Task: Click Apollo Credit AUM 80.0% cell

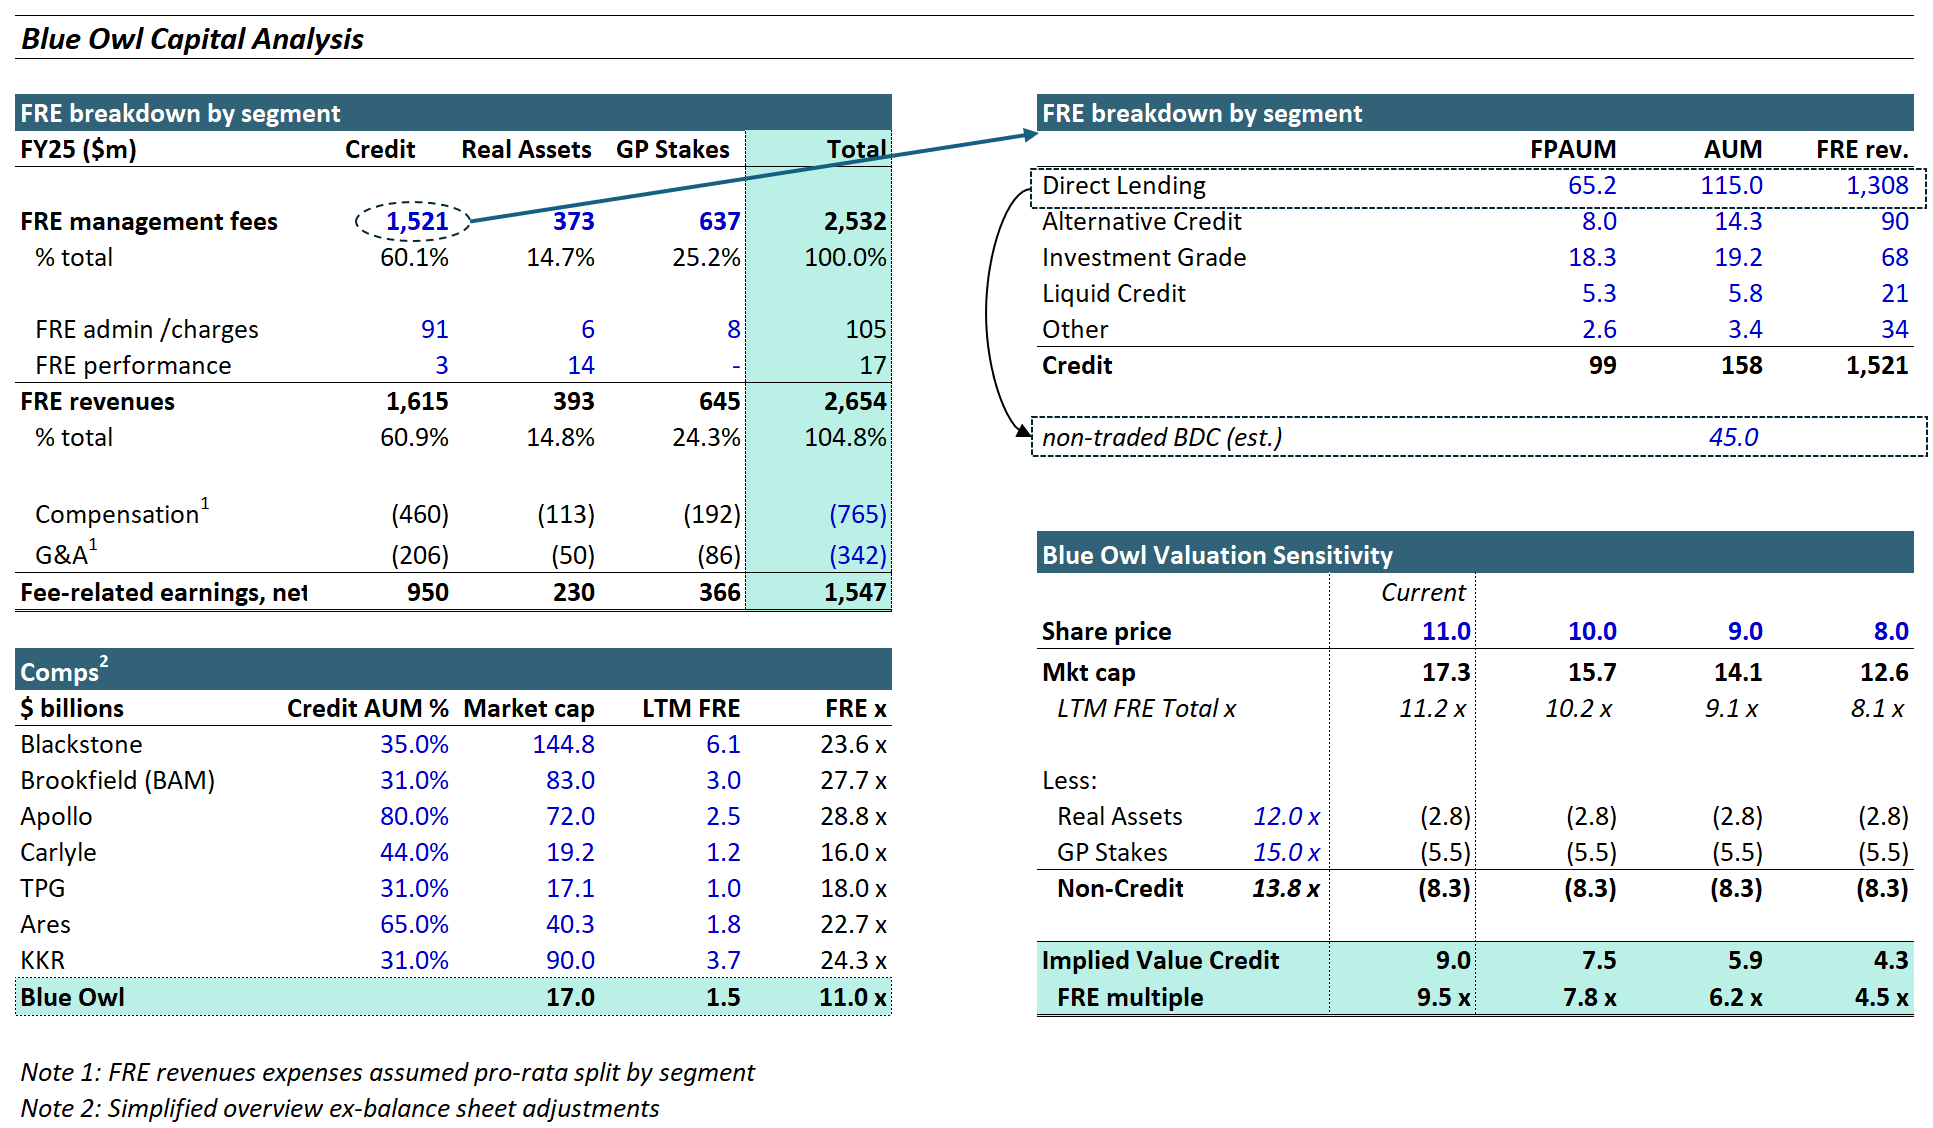Action: click(x=414, y=817)
